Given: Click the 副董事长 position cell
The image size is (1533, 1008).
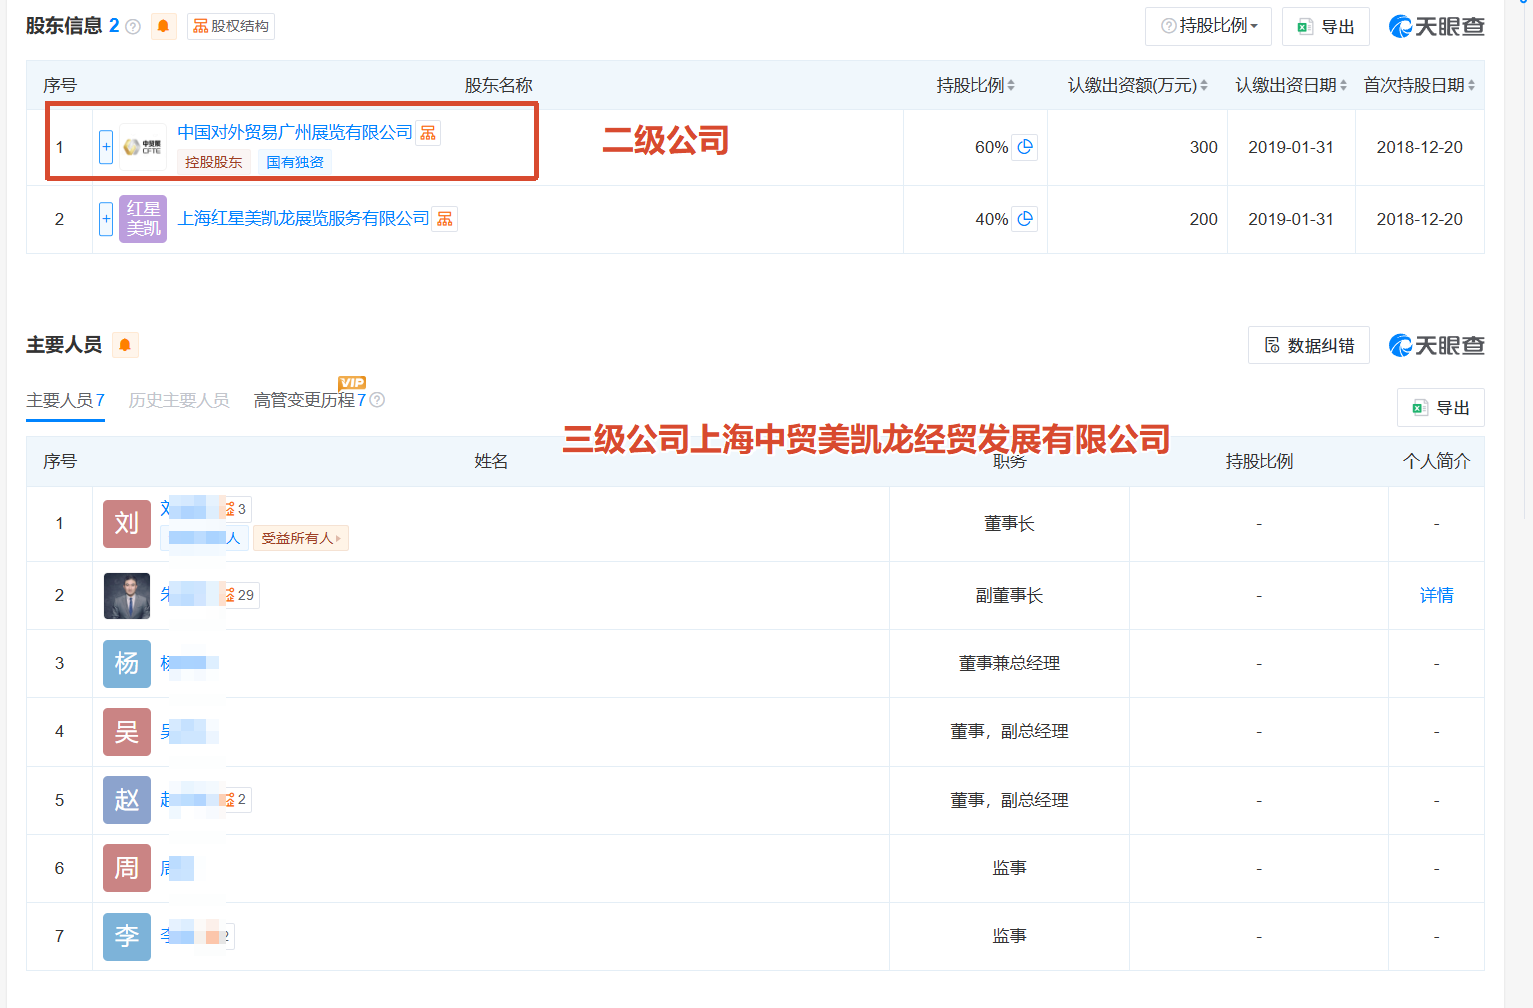Looking at the screenshot, I should point(1009,596).
